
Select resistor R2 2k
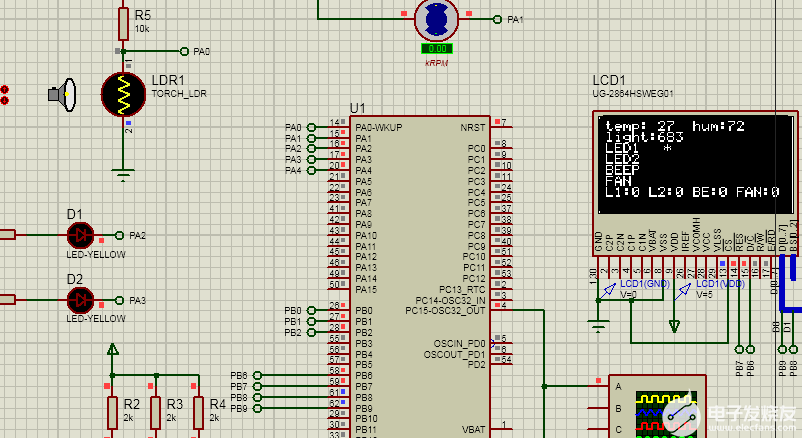click(113, 412)
